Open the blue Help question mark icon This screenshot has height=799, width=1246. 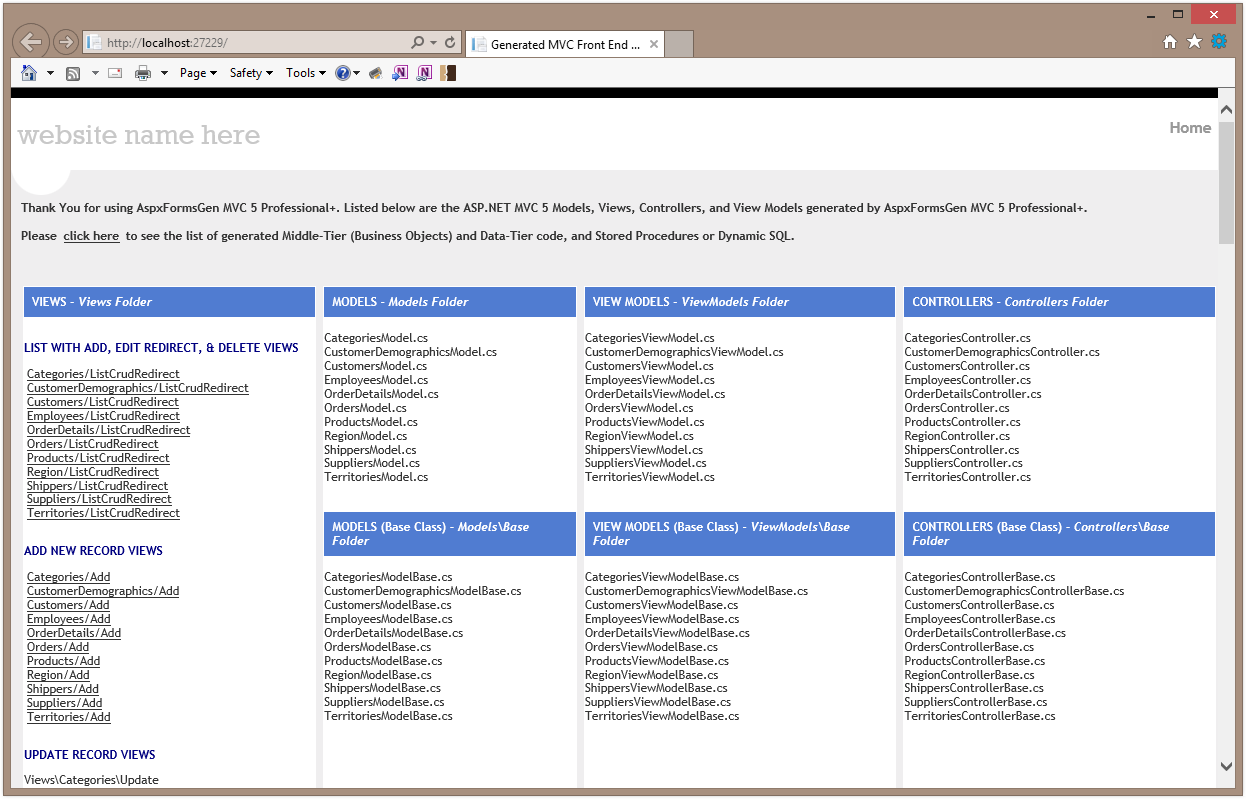point(342,73)
